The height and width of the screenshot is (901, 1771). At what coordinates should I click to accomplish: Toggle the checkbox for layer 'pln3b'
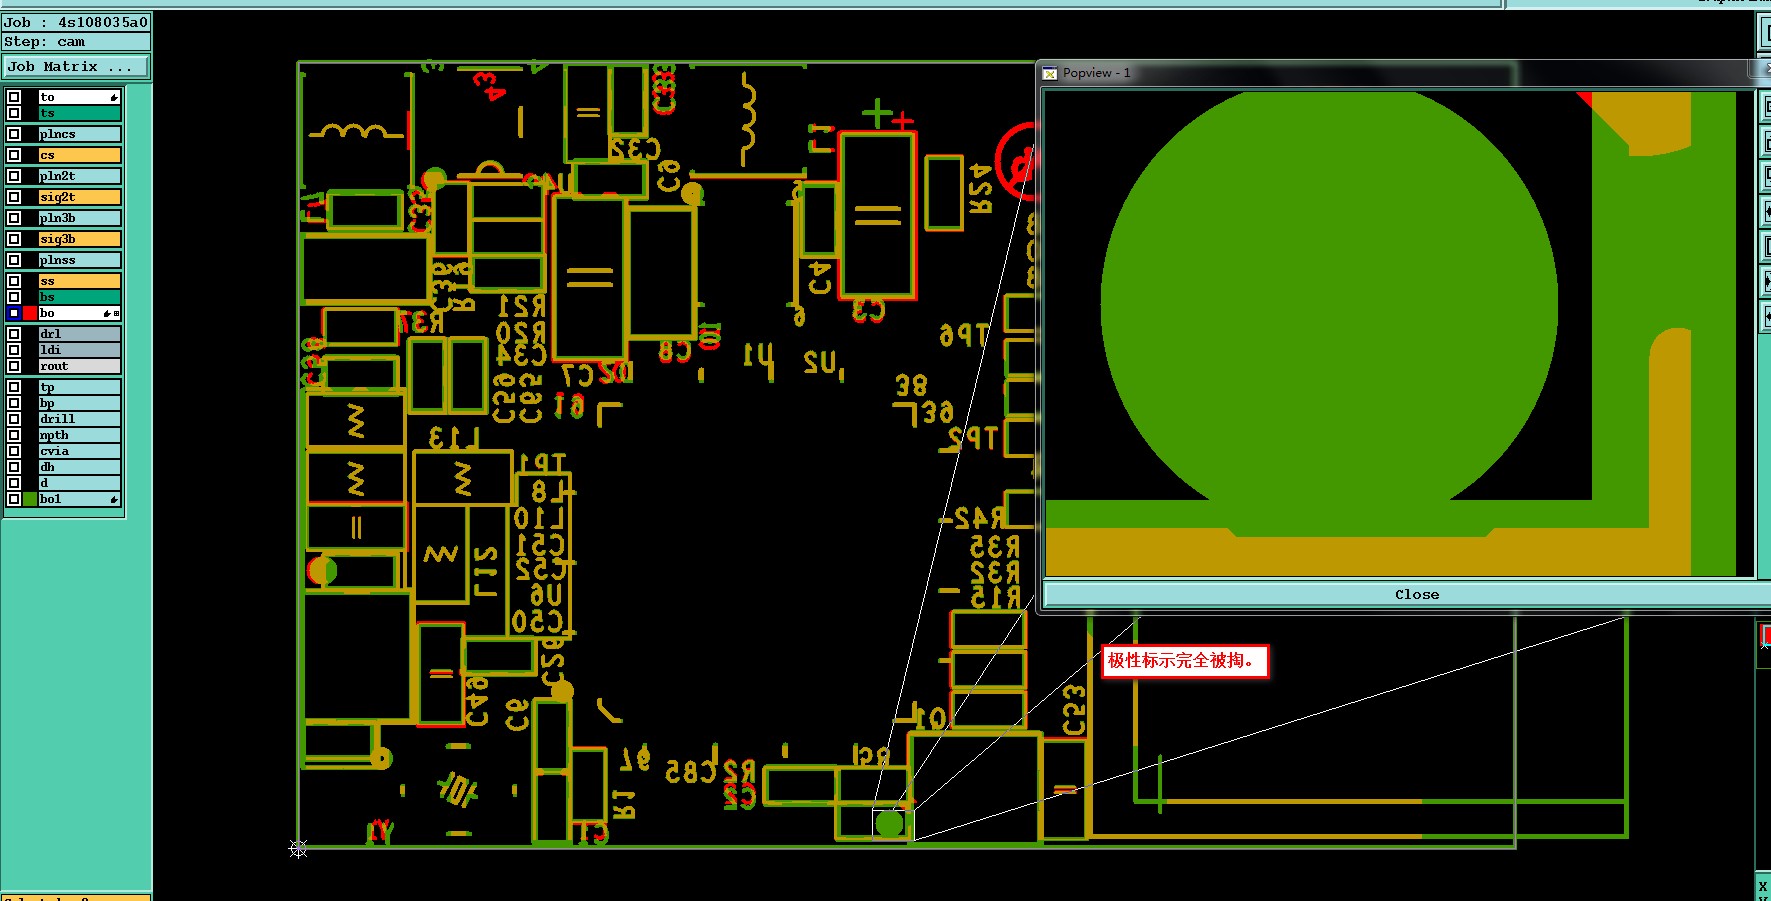tap(14, 218)
